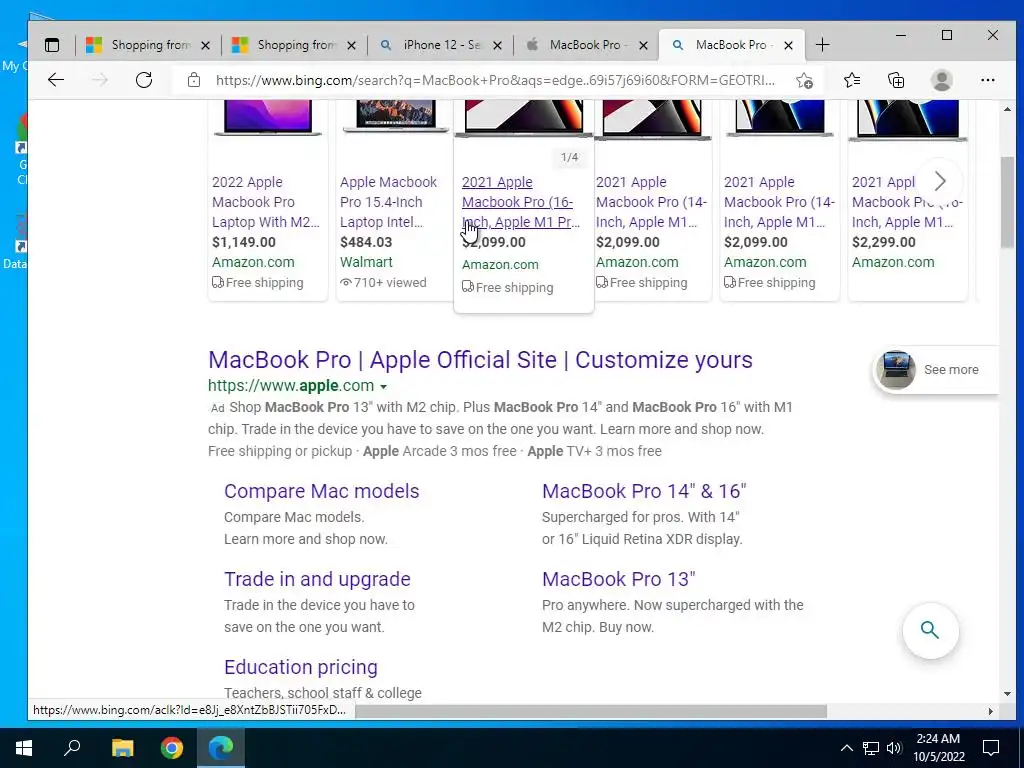Image resolution: width=1024 pixels, height=768 pixels.
Task: Click the Walmart seller name
Action: [366, 262]
